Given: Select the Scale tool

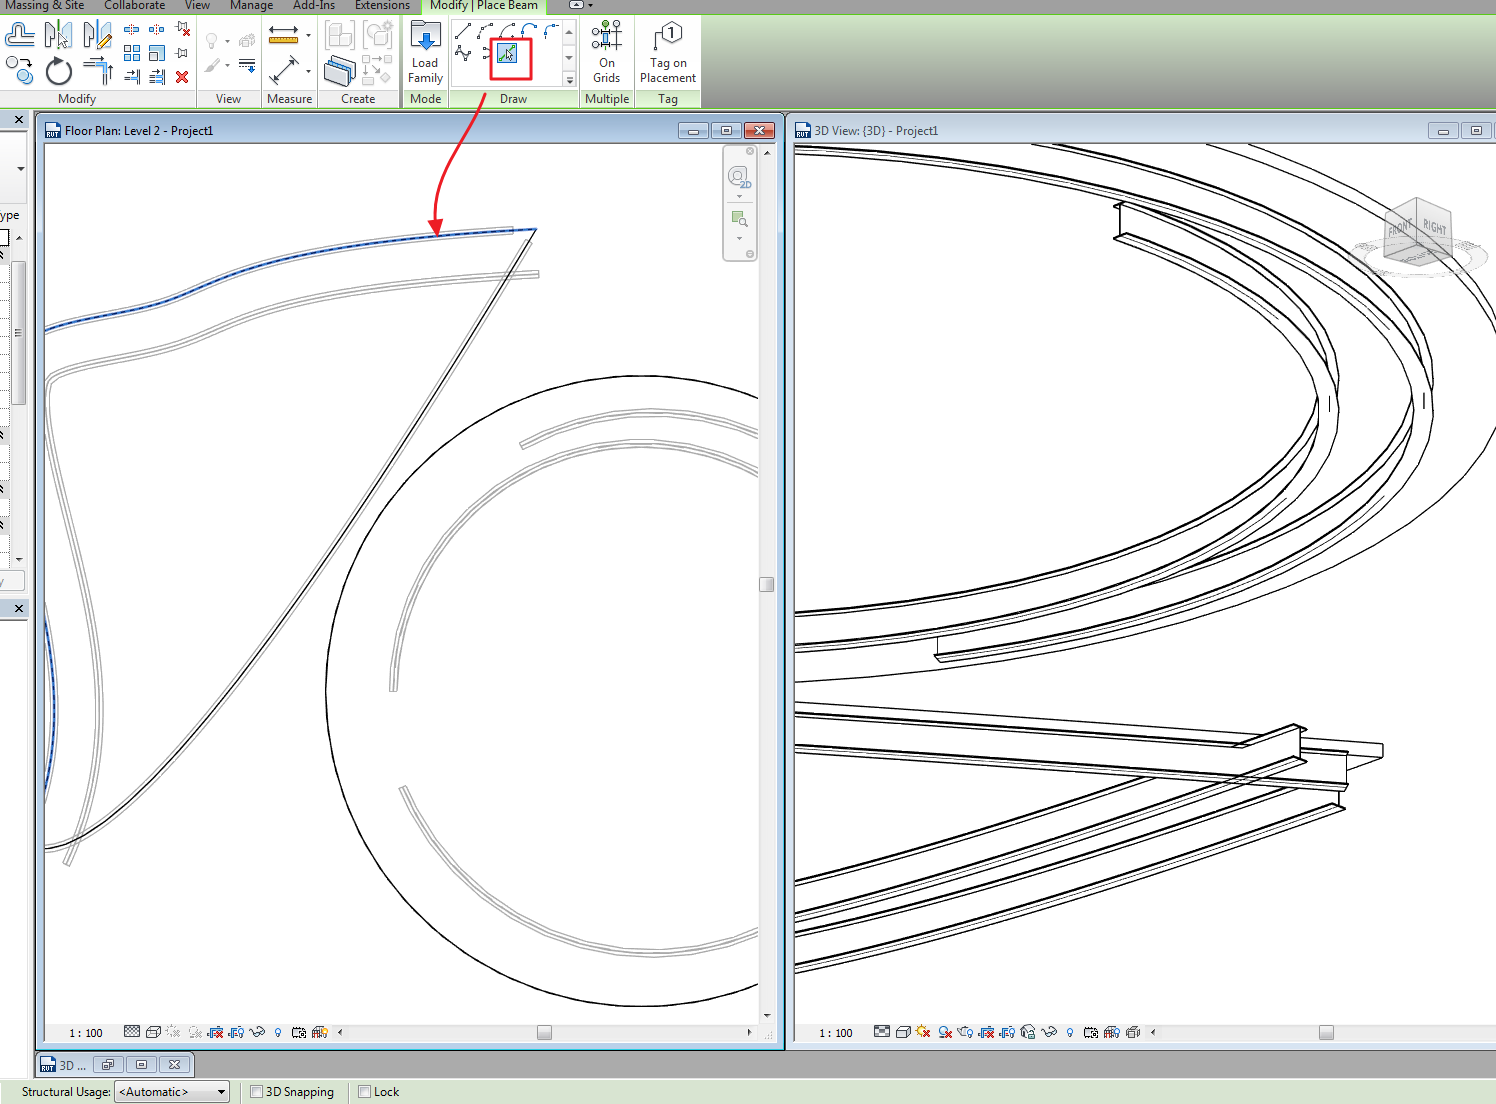Looking at the screenshot, I should (x=157, y=53).
